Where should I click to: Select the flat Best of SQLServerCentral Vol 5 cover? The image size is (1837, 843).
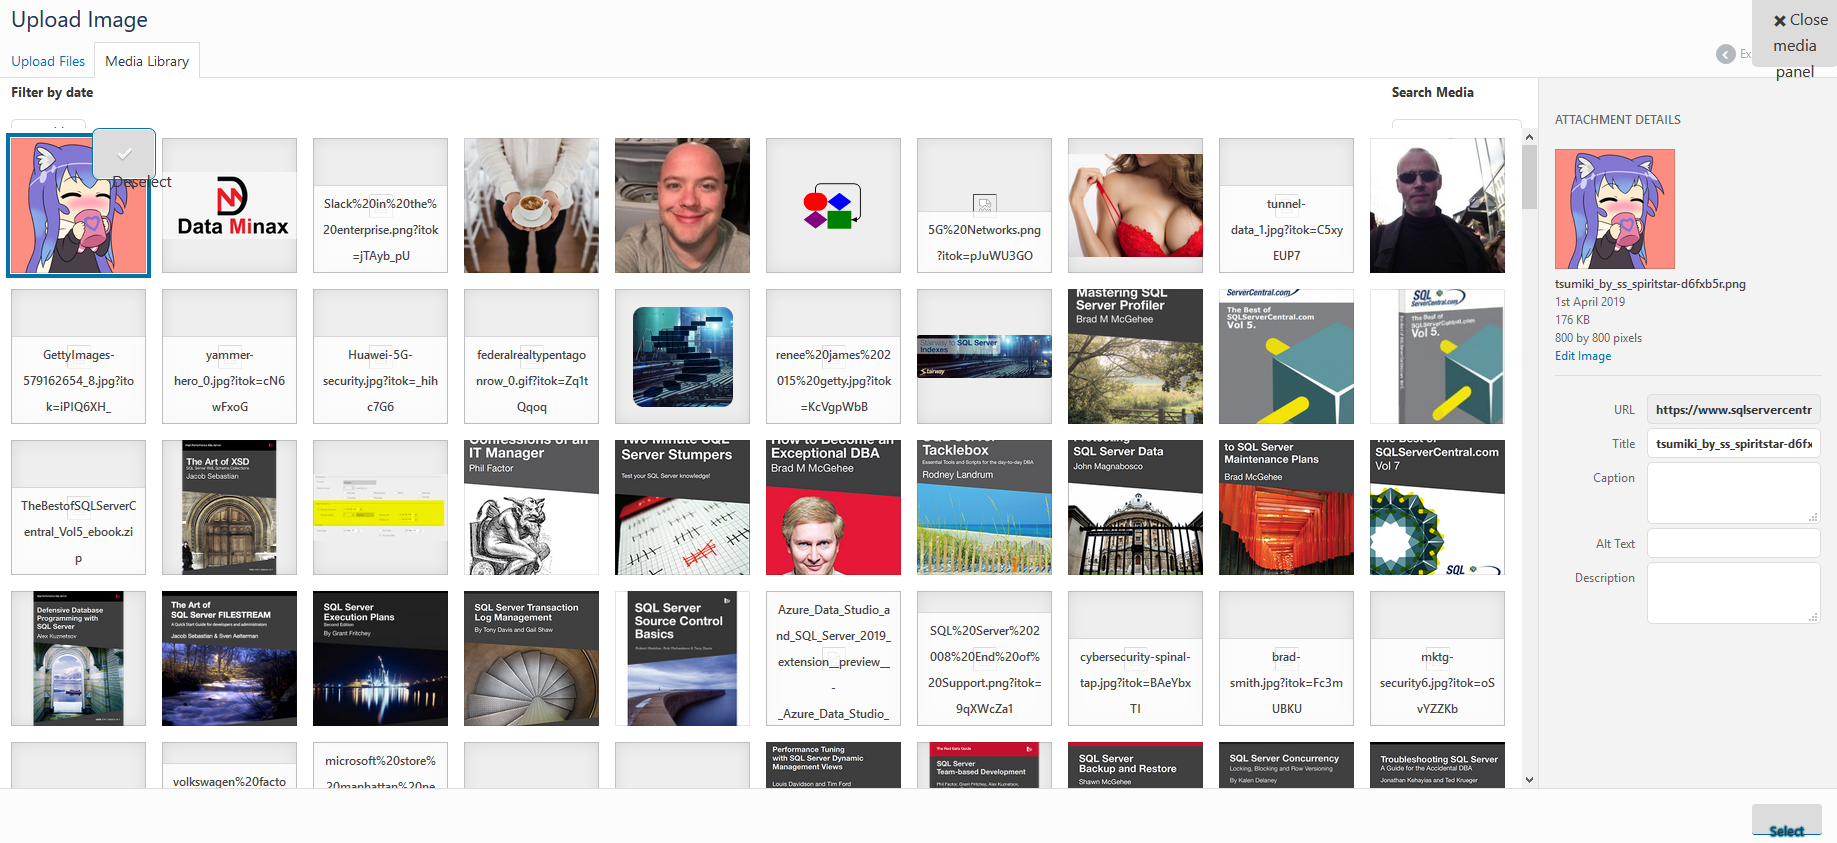tap(1287, 357)
